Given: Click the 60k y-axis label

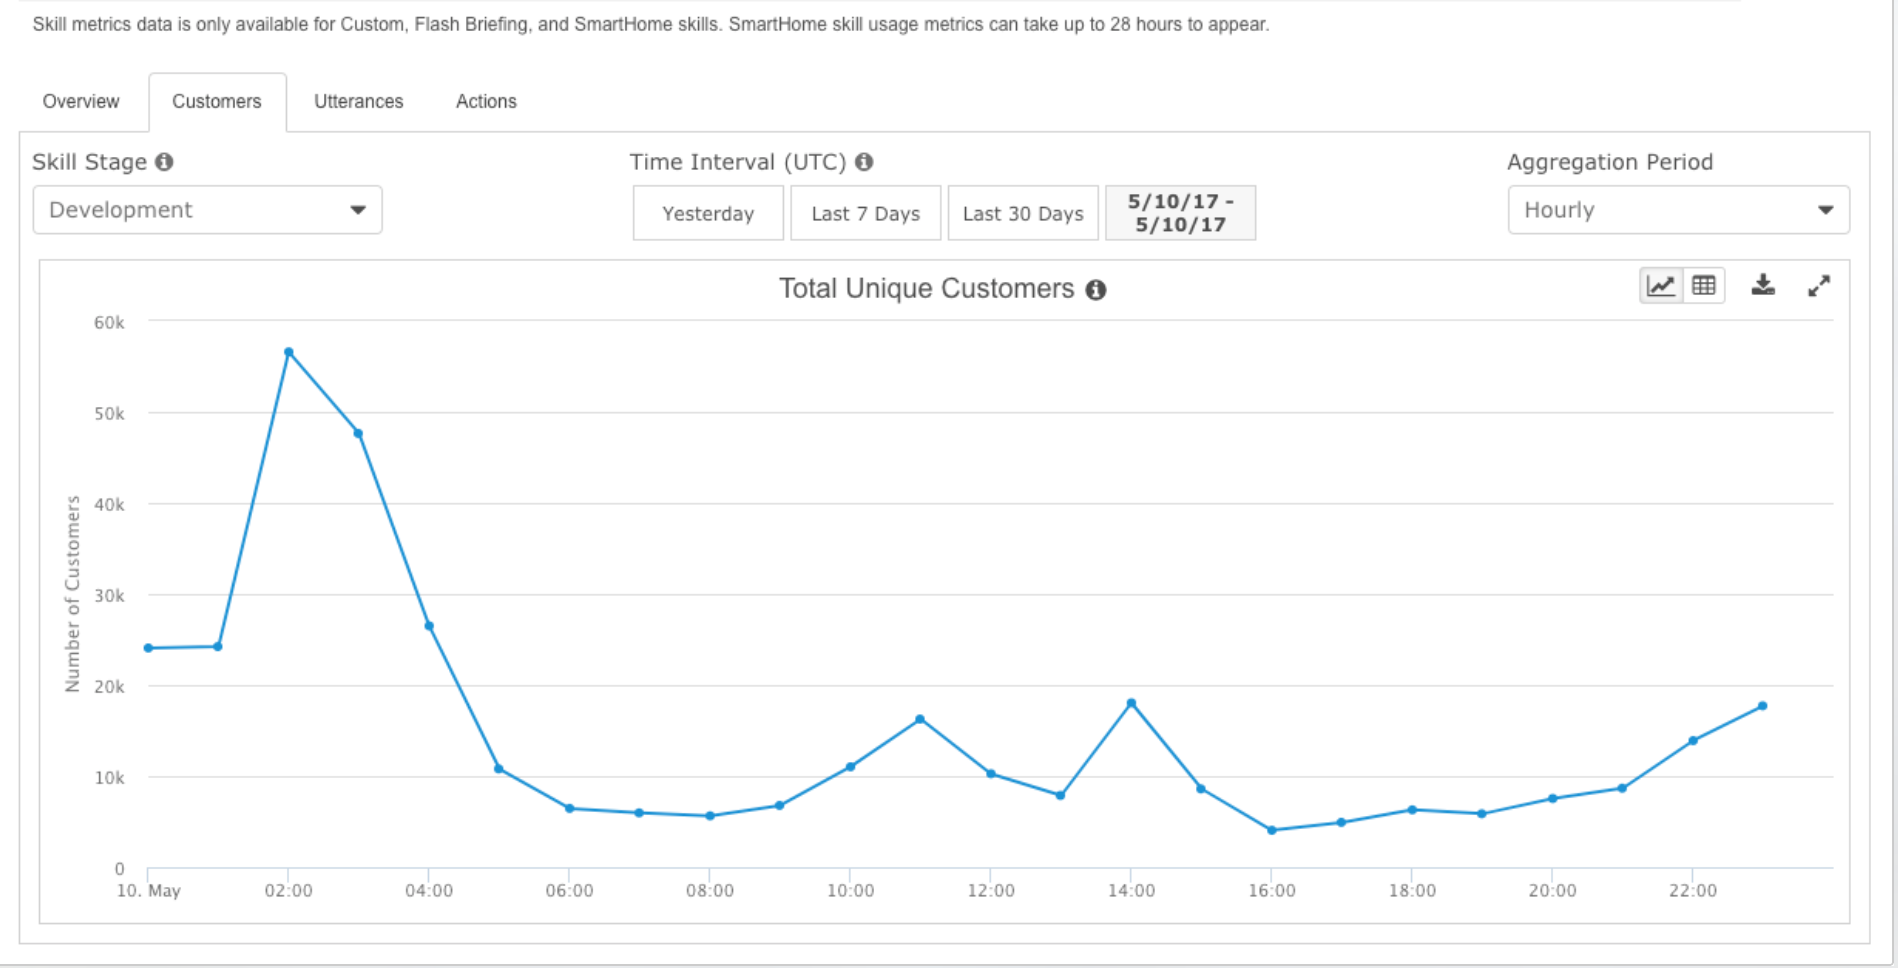Looking at the screenshot, I should pos(109,322).
